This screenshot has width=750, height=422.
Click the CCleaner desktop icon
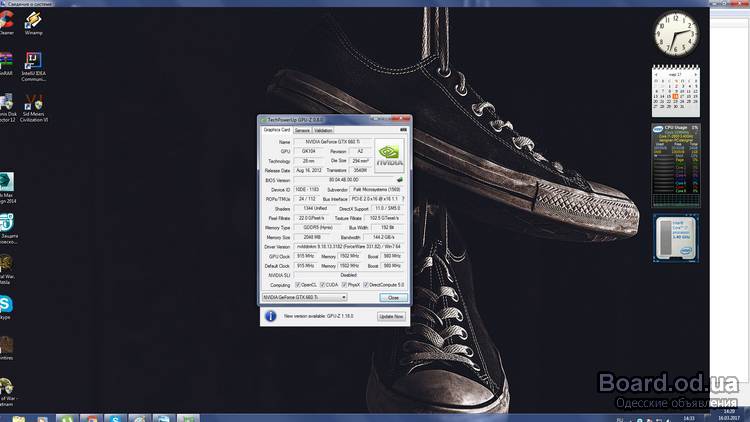coord(6,23)
